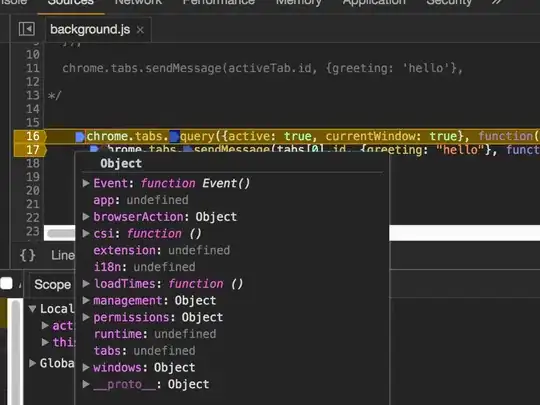Screen dimensions: 540x405
Task: Switch to the Security panel tab
Action: click(449, 3)
